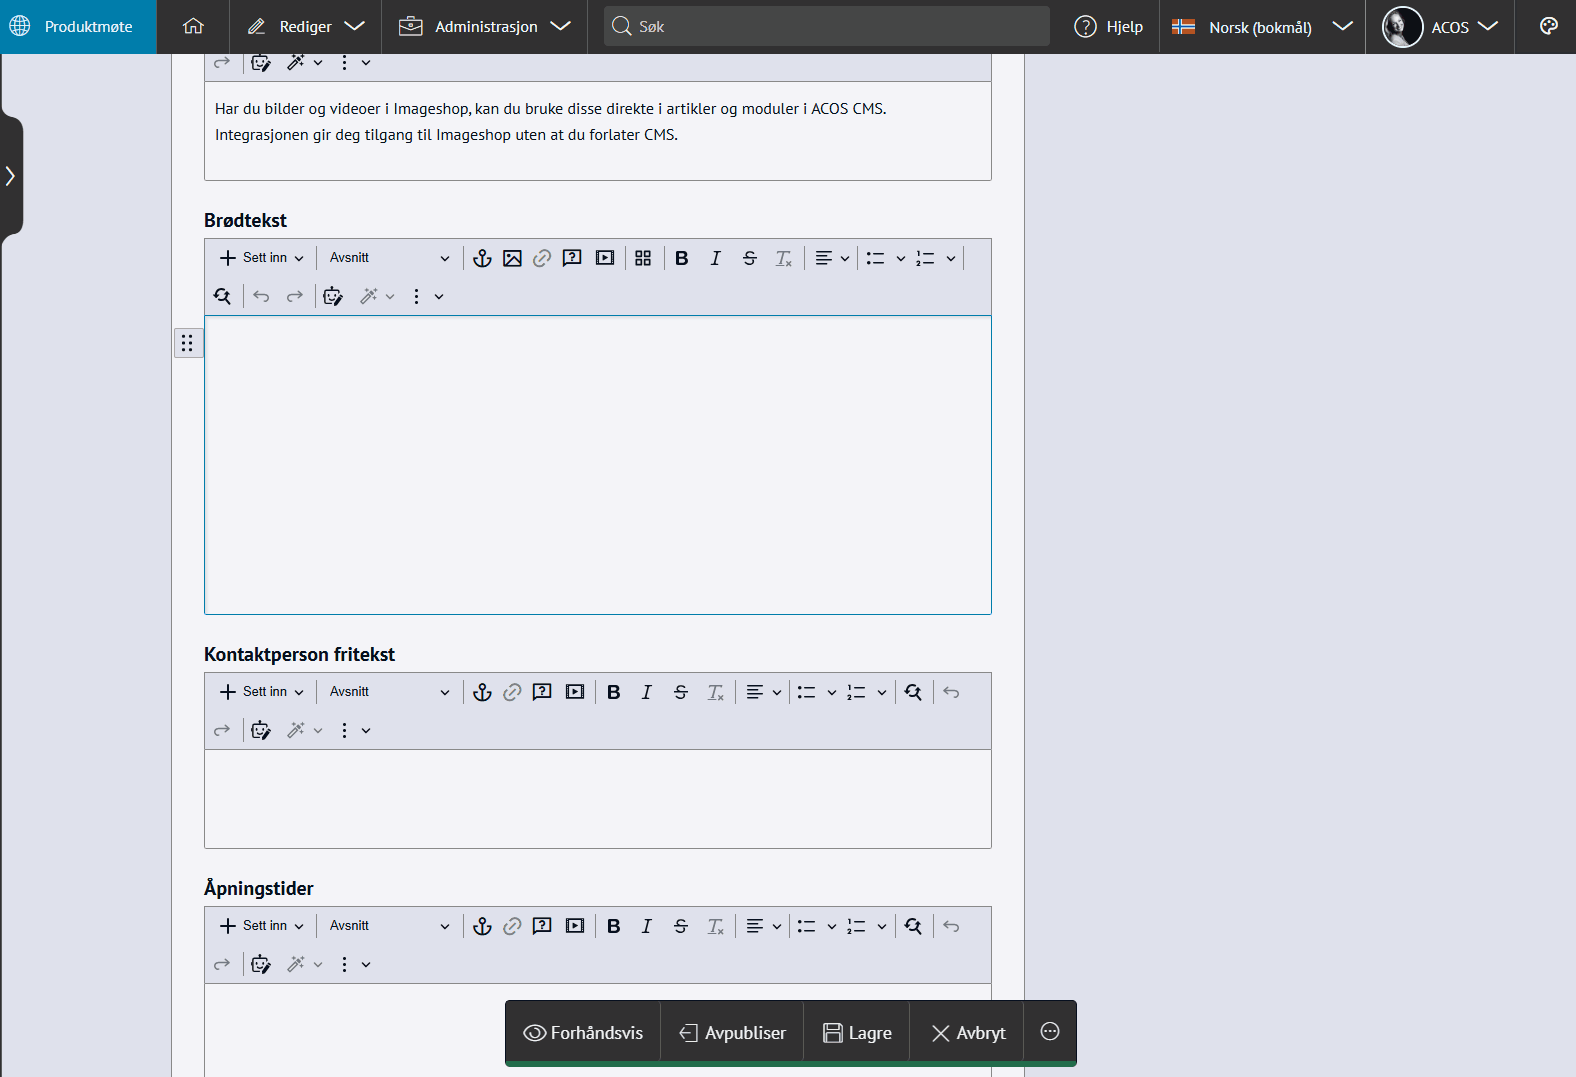
Task: Click the Lagre button
Action: (x=857, y=1033)
